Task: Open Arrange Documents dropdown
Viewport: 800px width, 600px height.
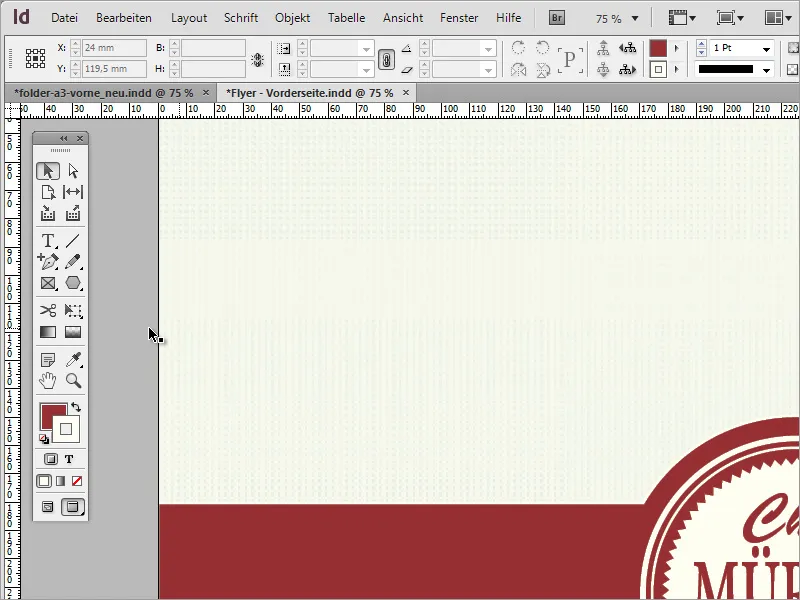Action: 778,18
